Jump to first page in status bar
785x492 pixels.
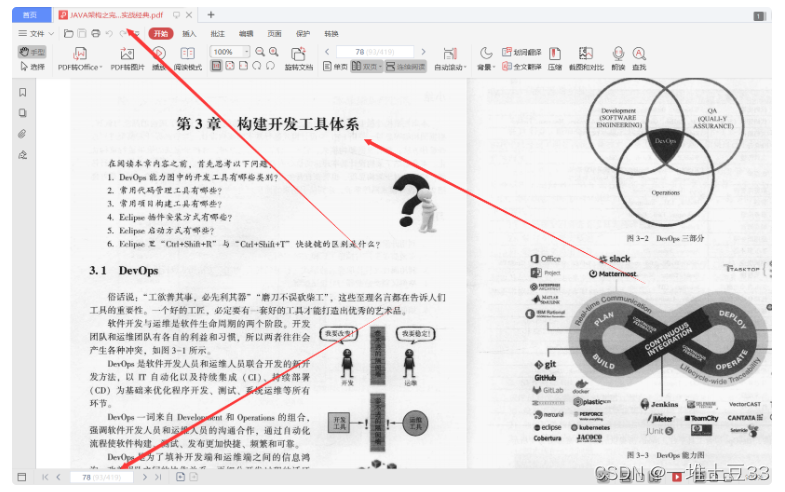tap(45, 477)
